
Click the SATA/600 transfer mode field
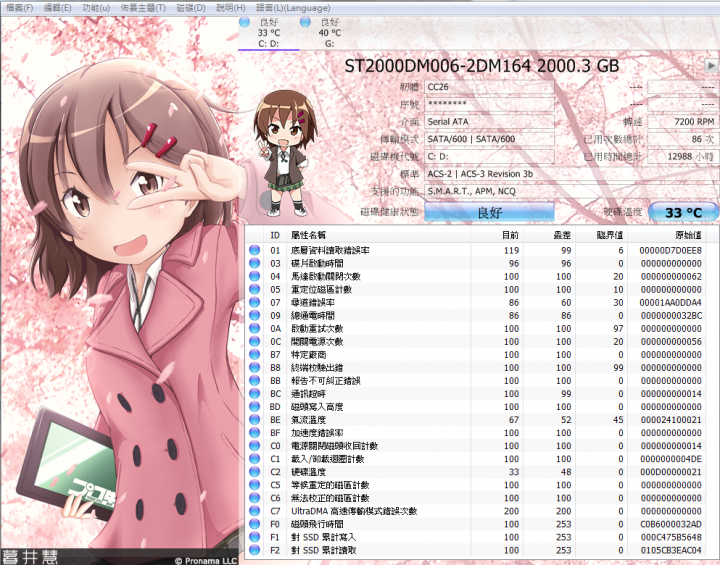point(489,139)
